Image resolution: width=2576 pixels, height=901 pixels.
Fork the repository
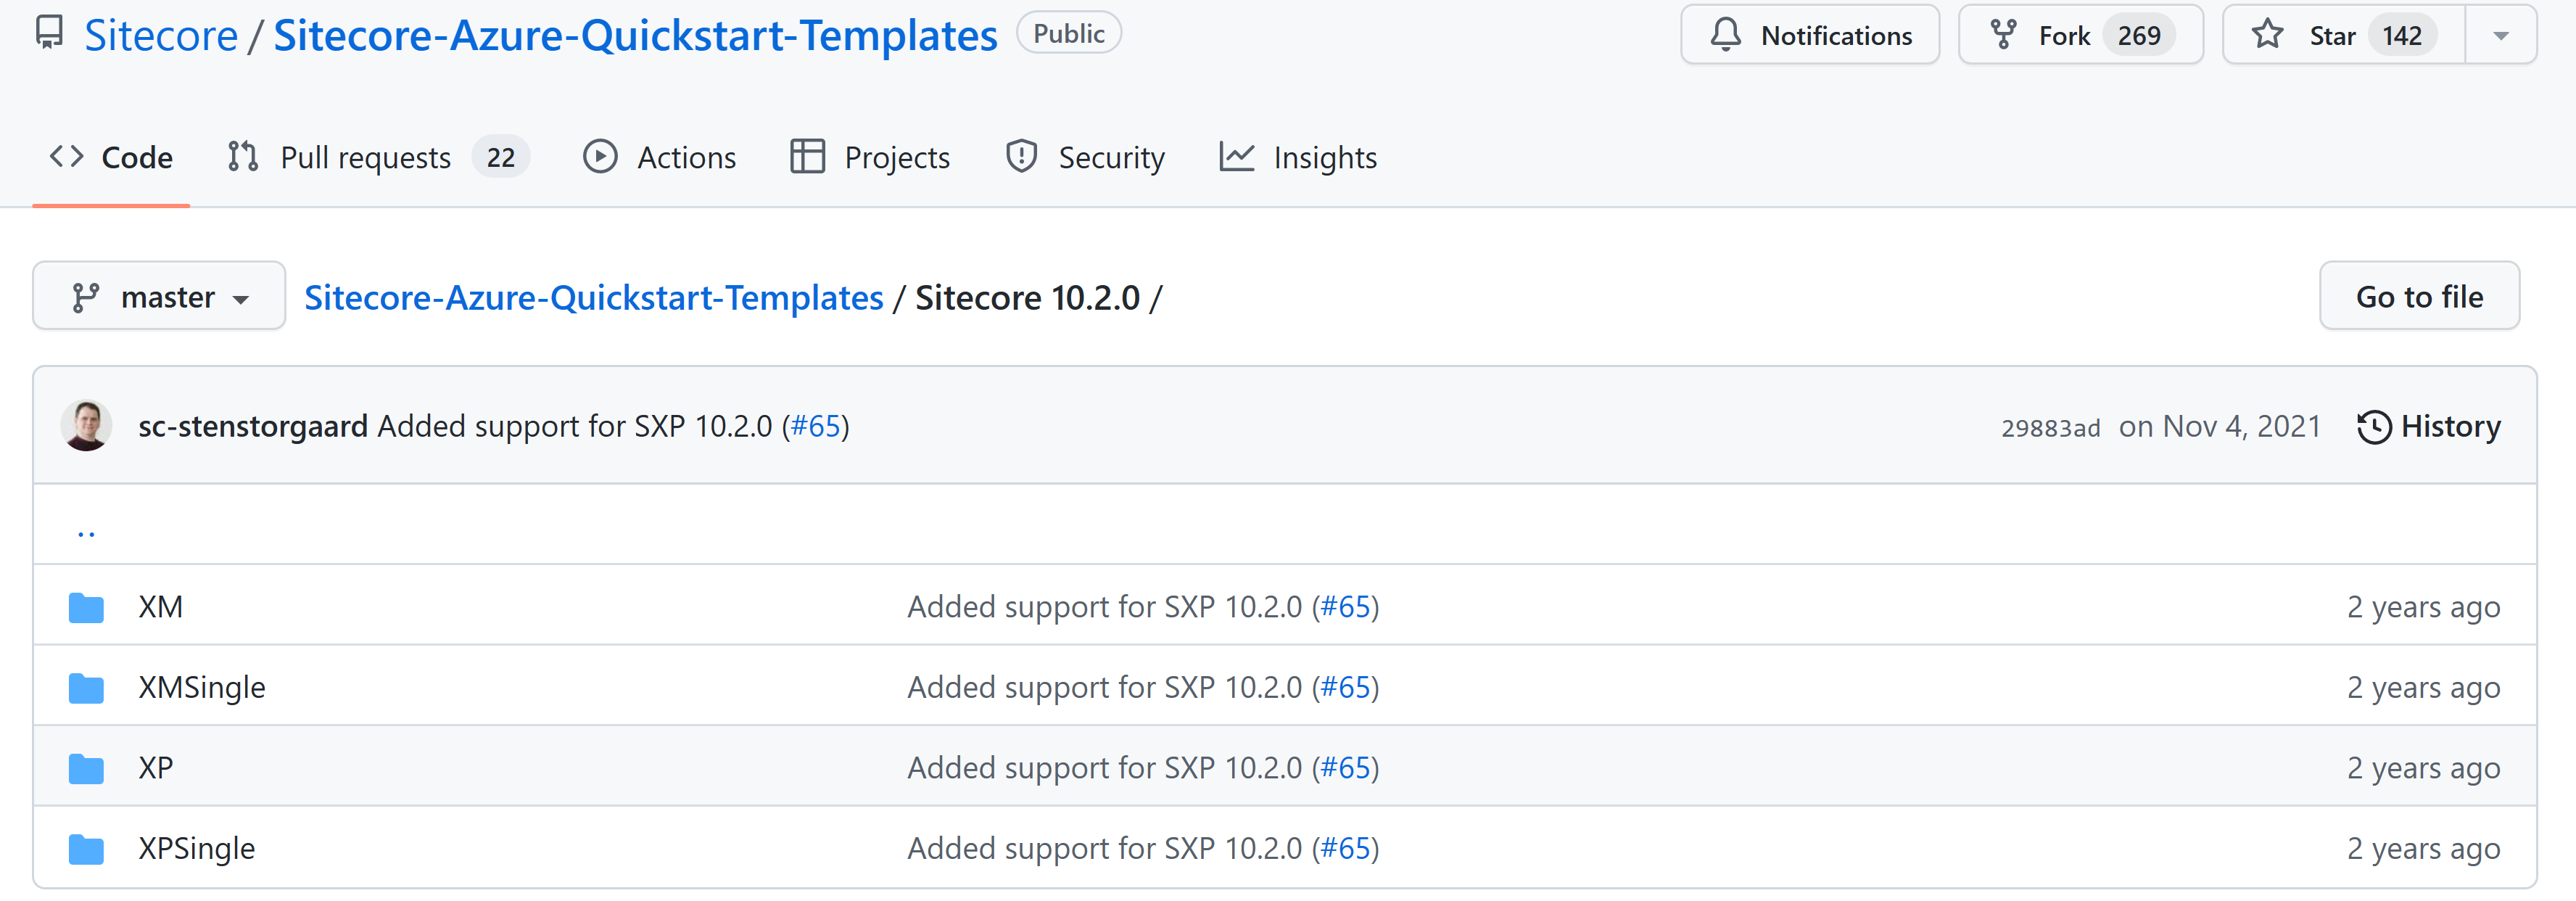click(2080, 35)
